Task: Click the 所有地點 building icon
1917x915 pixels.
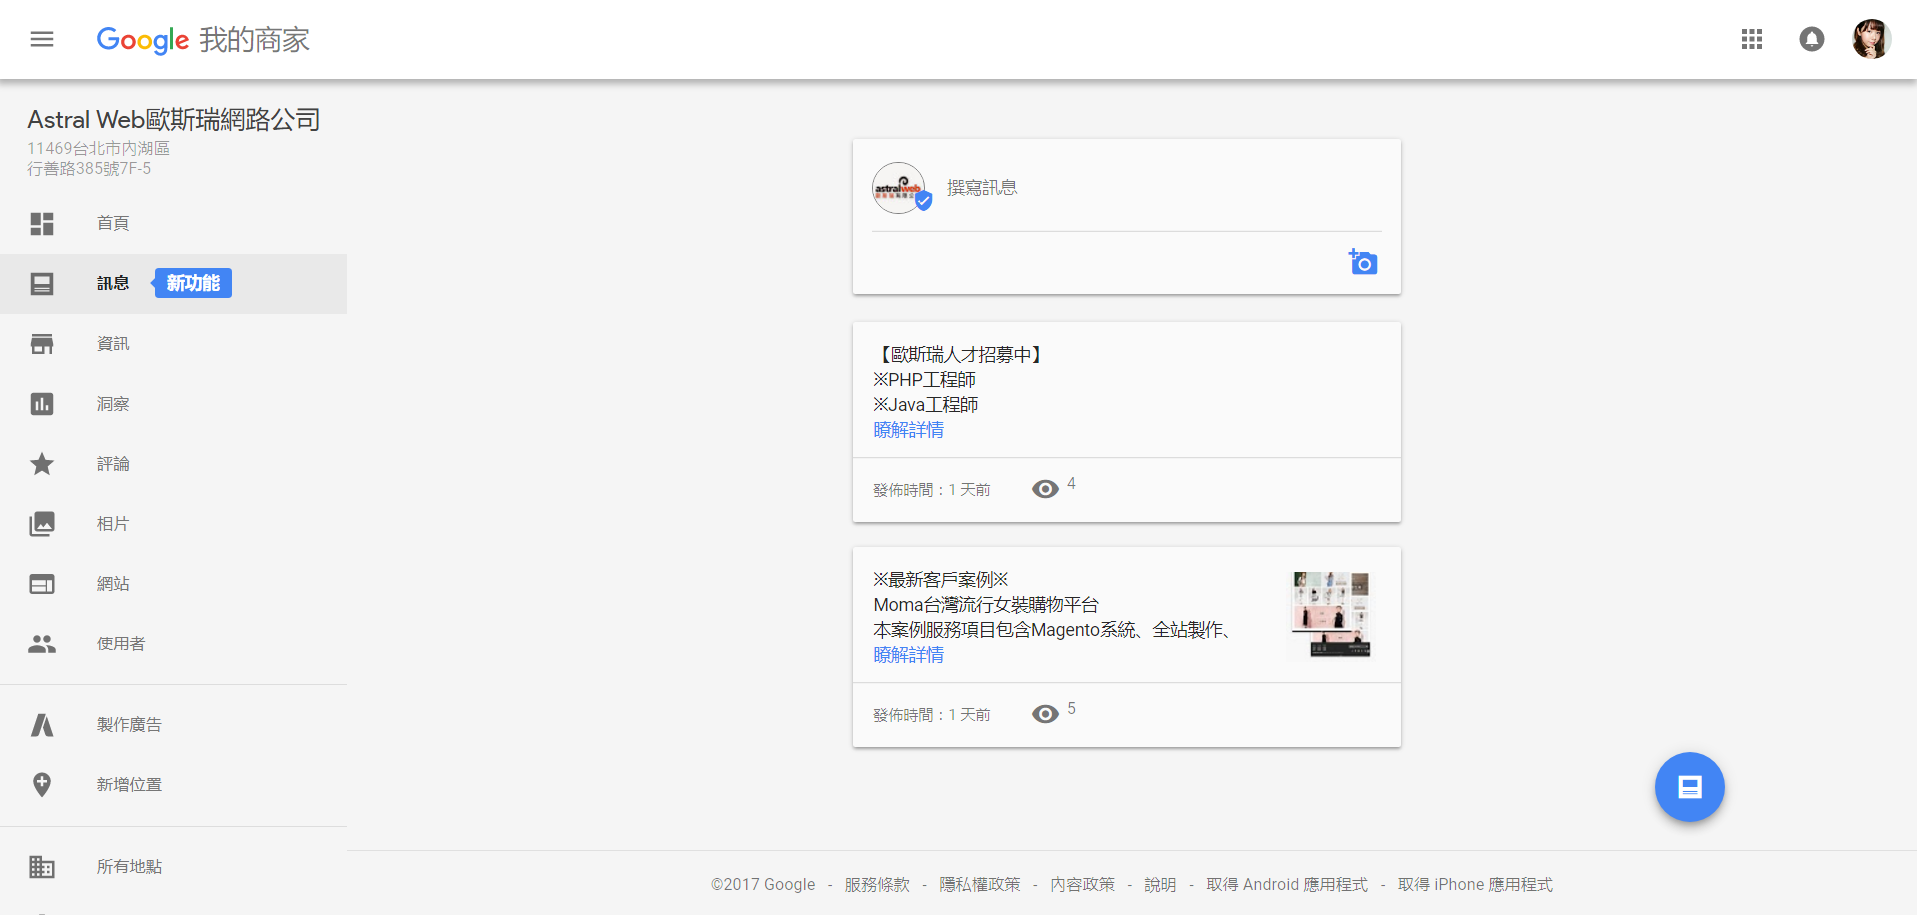Action: (42, 867)
